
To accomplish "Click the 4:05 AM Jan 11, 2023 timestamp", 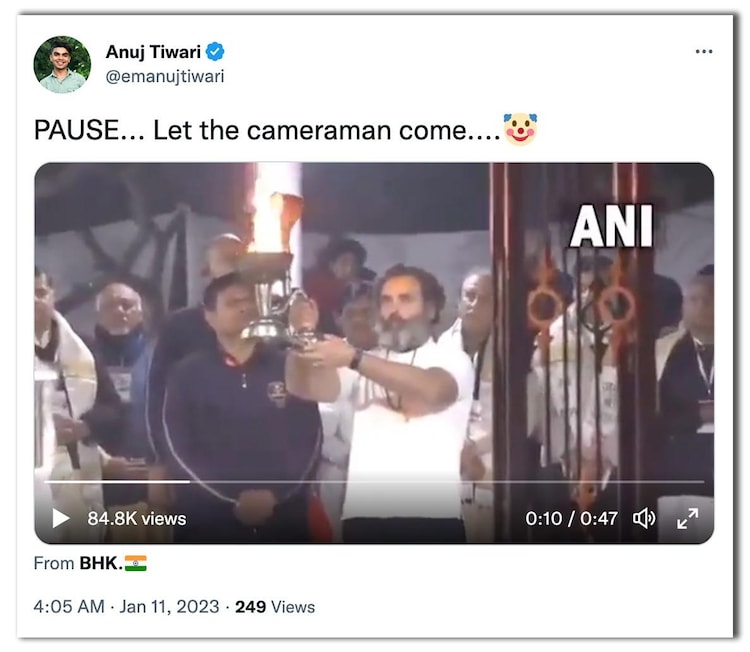I will point(125,606).
